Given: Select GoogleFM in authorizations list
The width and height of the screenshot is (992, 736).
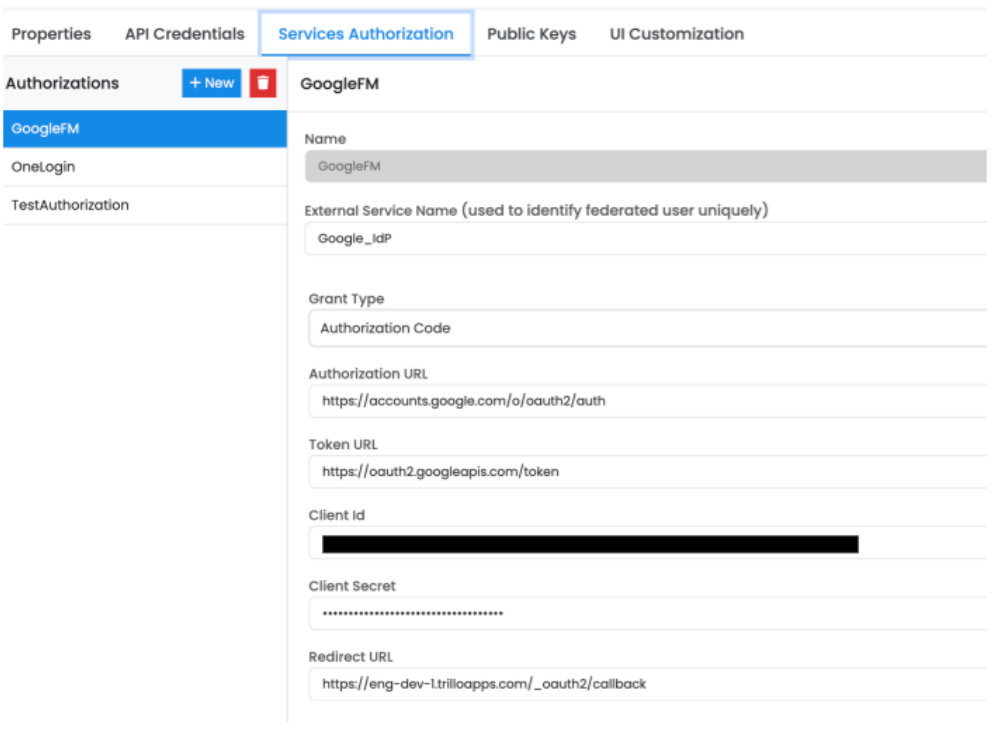Looking at the screenshot, I should coord(145,128).
